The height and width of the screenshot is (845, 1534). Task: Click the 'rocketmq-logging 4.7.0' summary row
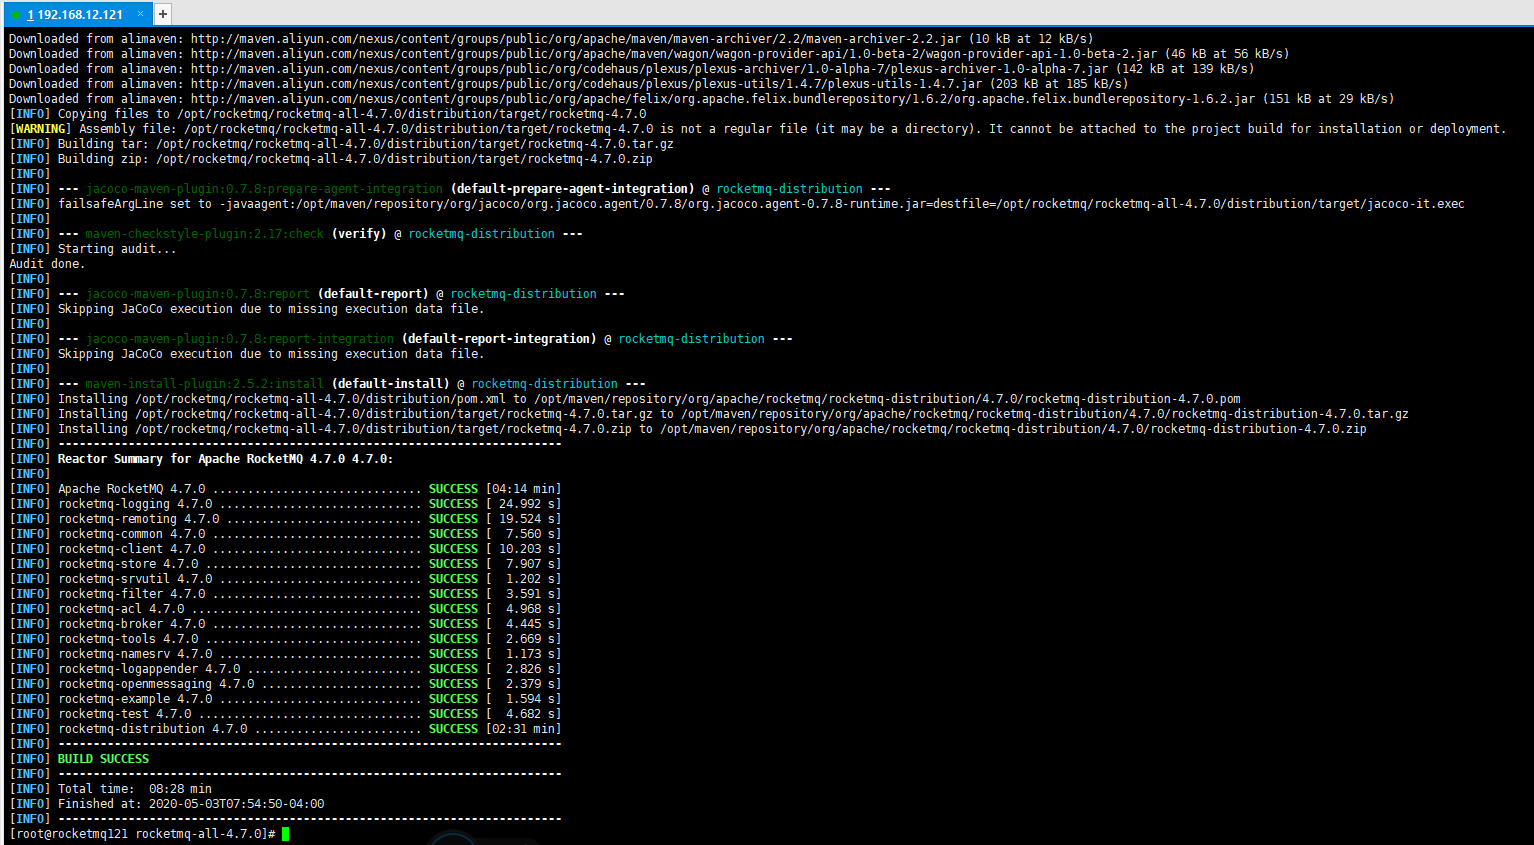coord(285,504)
